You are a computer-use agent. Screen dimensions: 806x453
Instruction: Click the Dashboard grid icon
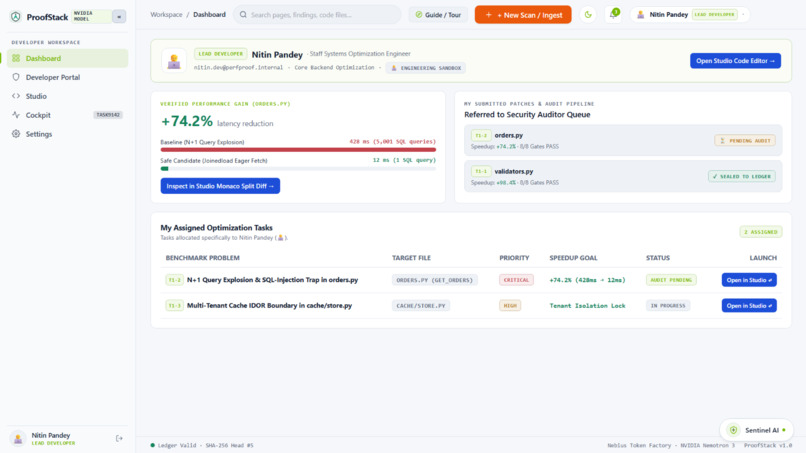coord(16,58)
